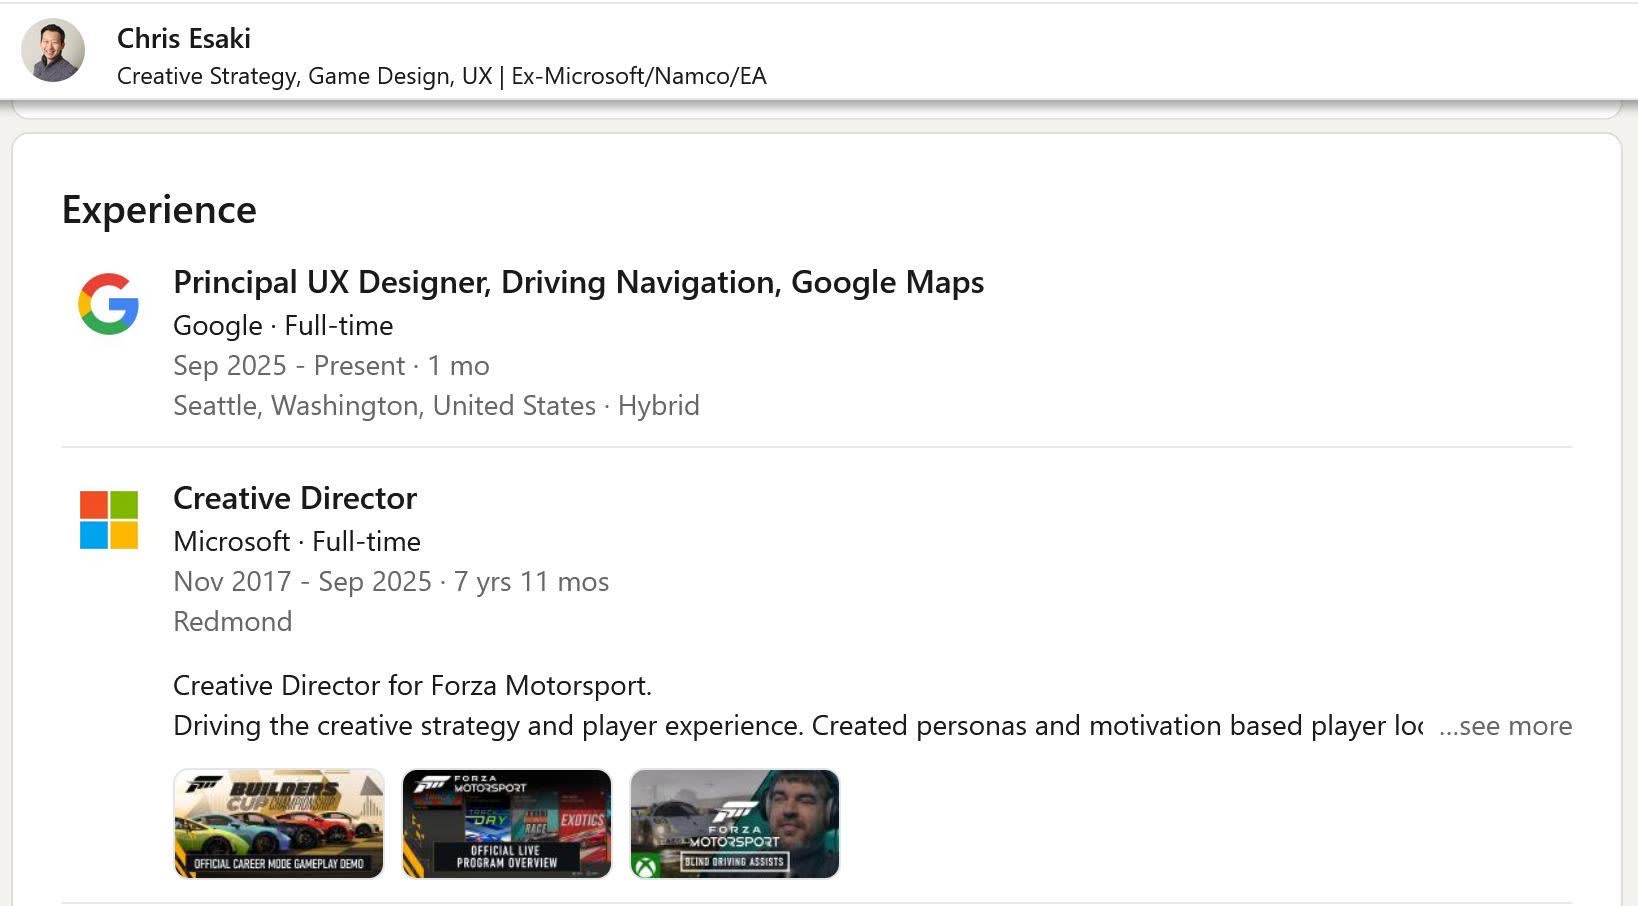Click the name Chris Esaki in header
Screen dimensions: 1638x906
pos(184,38)
